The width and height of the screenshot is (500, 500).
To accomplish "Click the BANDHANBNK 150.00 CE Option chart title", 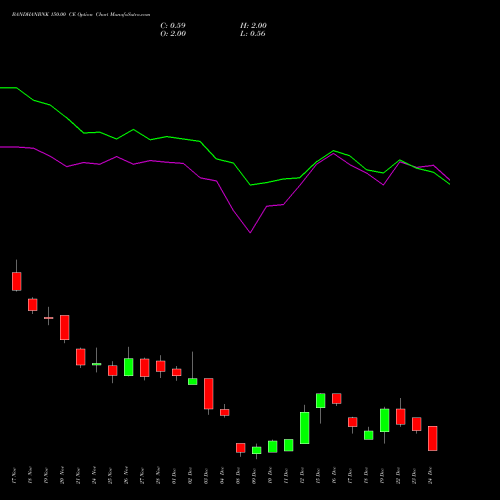I will pos(81,15).
